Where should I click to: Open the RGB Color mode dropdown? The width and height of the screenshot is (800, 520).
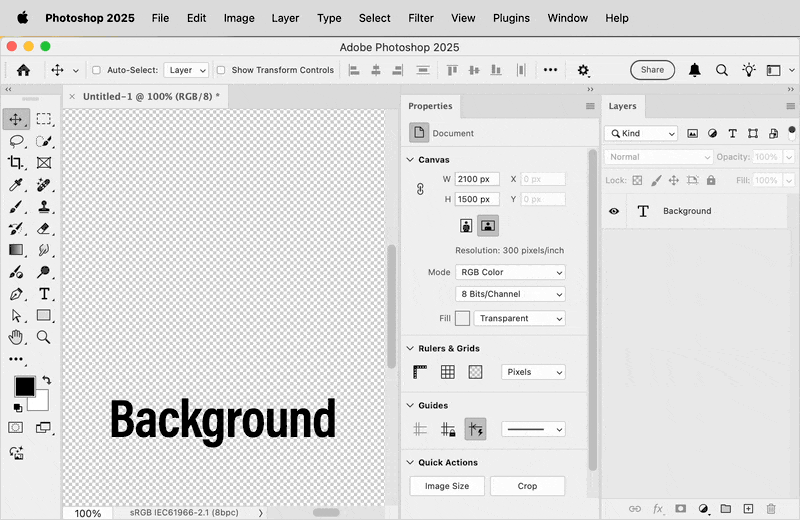pos(510,272)
